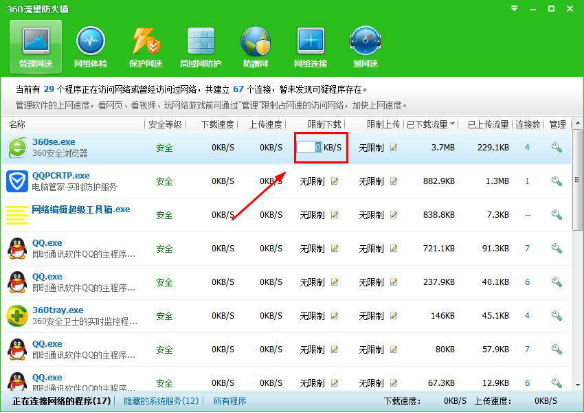Edit upload limit for 网络编辑超级工具箱.exe
The image size is (584, 413).
(x=394, y=215)
